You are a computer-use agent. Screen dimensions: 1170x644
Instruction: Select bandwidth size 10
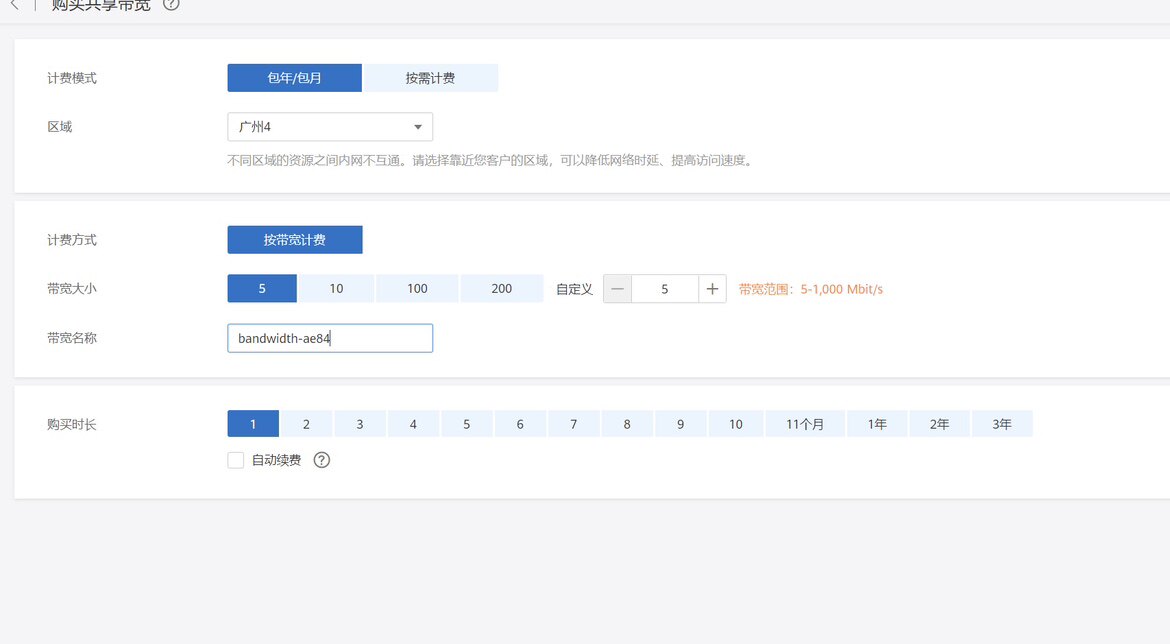(x=337, y=288)
